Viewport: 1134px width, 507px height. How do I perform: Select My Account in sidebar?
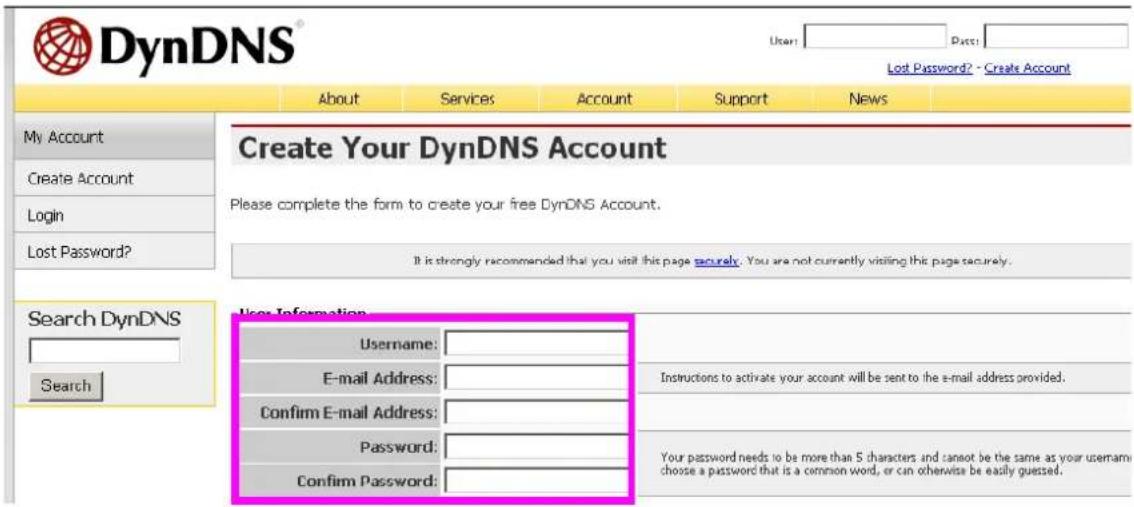click(114, 137)
